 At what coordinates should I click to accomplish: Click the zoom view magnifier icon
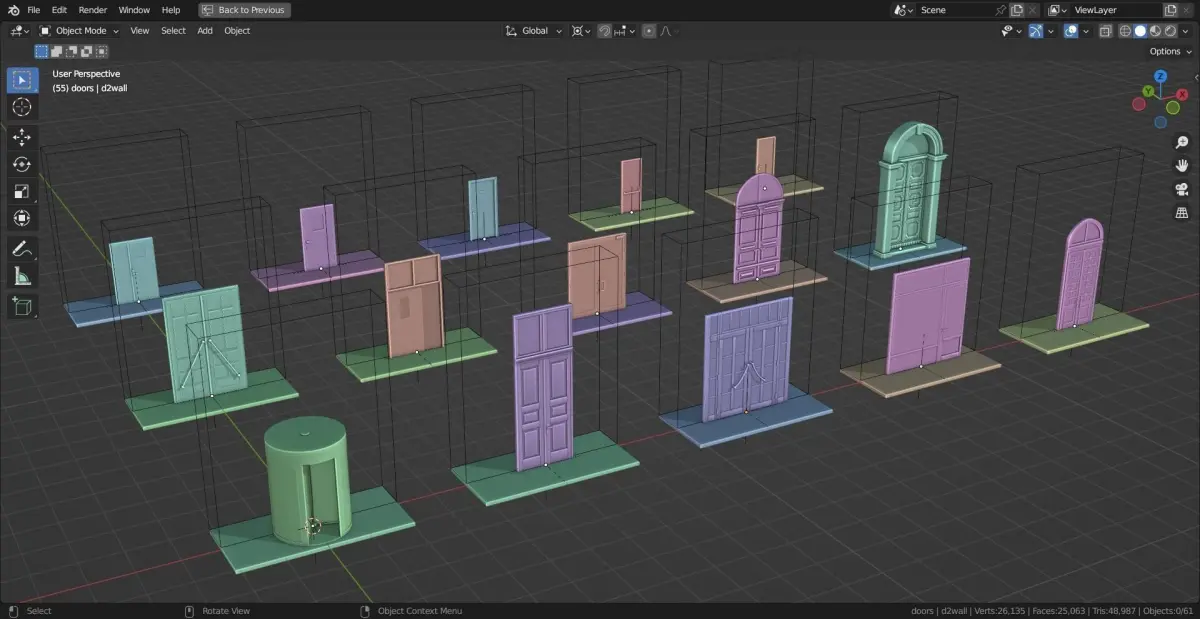[x=1181, y=143]
